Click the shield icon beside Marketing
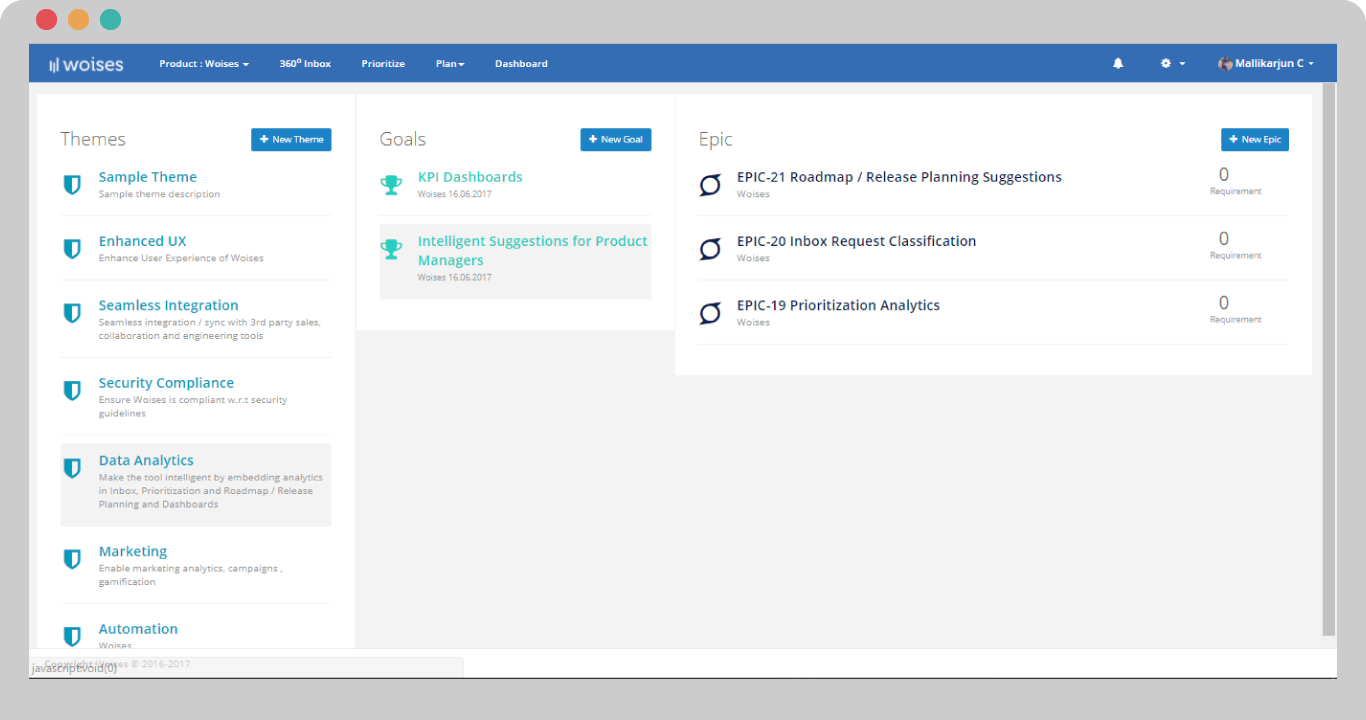Screen dimensions: 1366x720 pyautogui.click(x=72, y=559)
